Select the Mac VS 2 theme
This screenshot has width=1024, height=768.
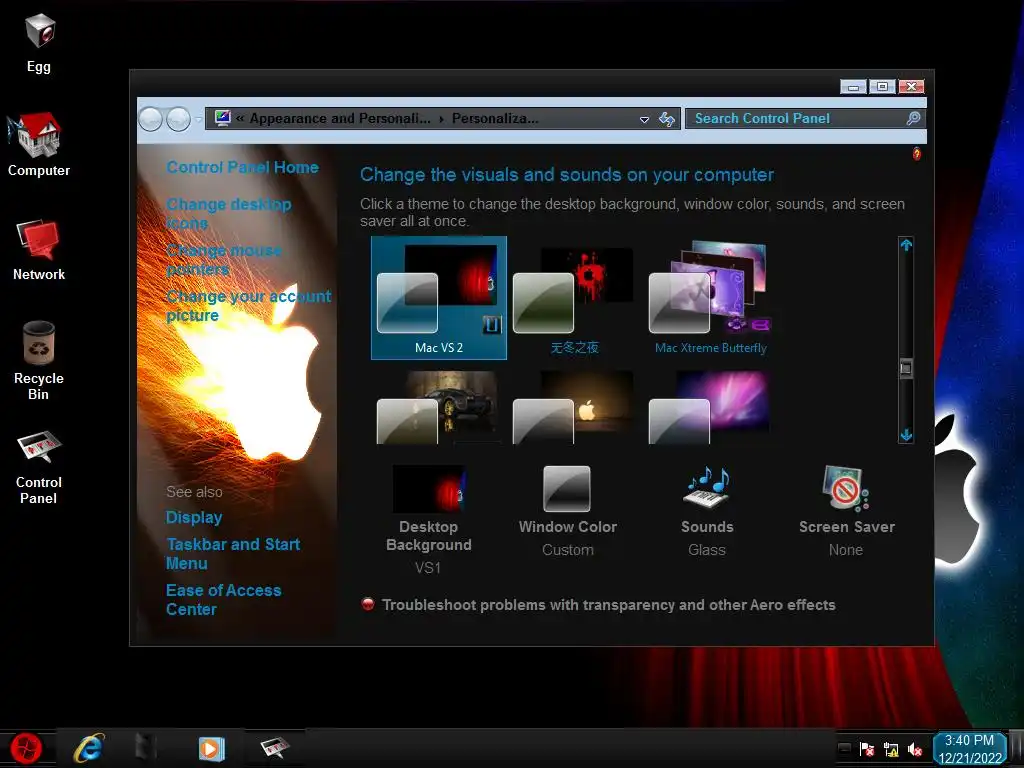click(439, 298)
